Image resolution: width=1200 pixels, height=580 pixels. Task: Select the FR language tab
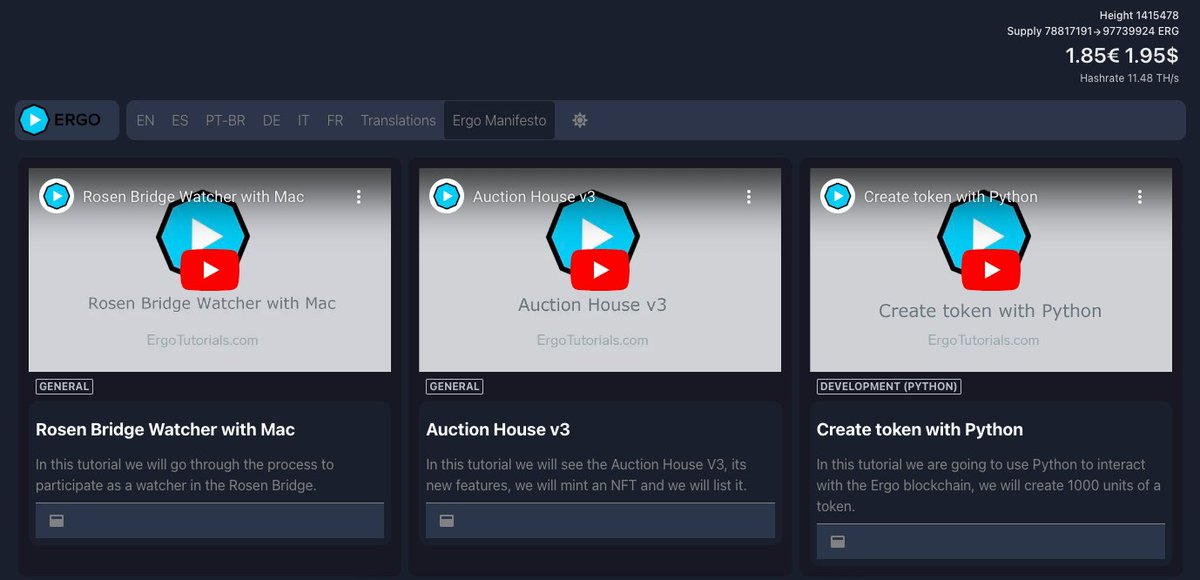tap(335, 119)
